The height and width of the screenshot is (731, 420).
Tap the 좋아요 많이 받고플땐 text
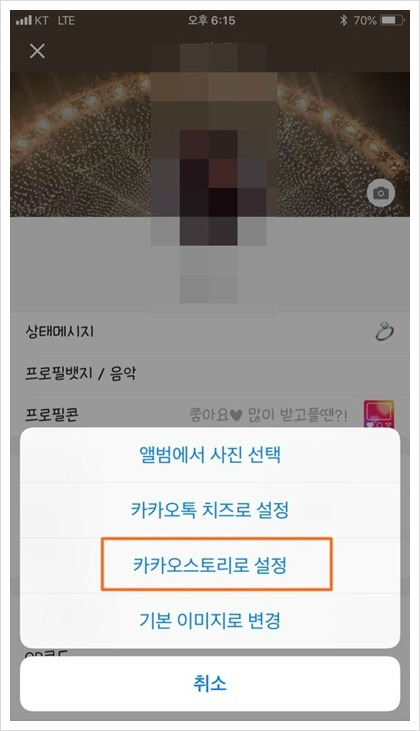click(x=268, y=414)
